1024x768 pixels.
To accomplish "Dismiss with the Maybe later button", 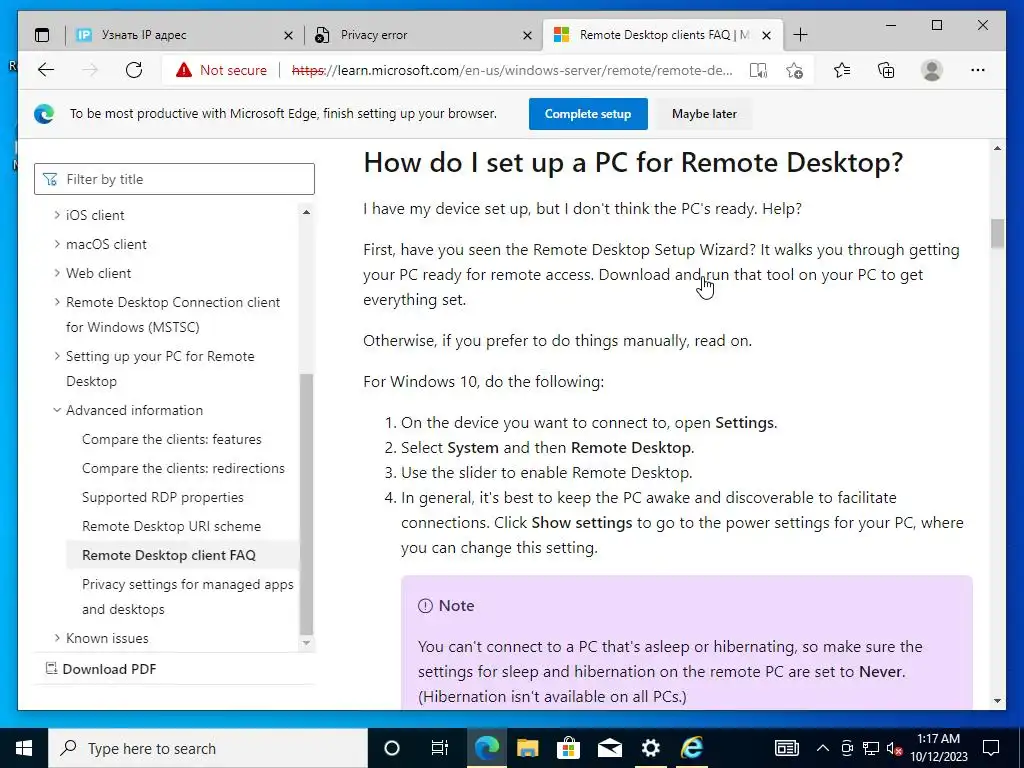I will coord(704,114).
